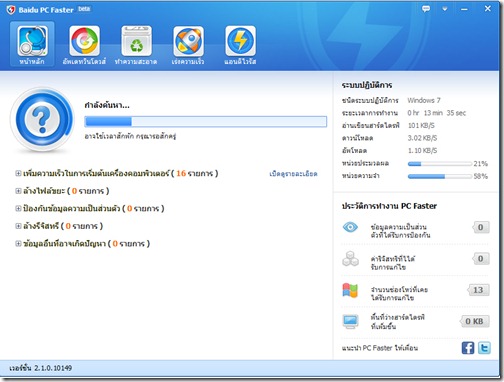
Task: Click the privacy protected count 0 badge
Action: [x=481, y=227]
